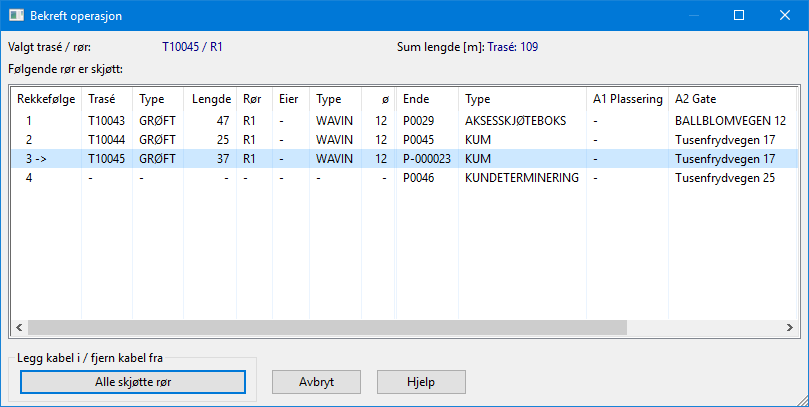809x407 pixels.
Task: Click Tusenfrydvegen 25 address cell
Action: (725, 178)
